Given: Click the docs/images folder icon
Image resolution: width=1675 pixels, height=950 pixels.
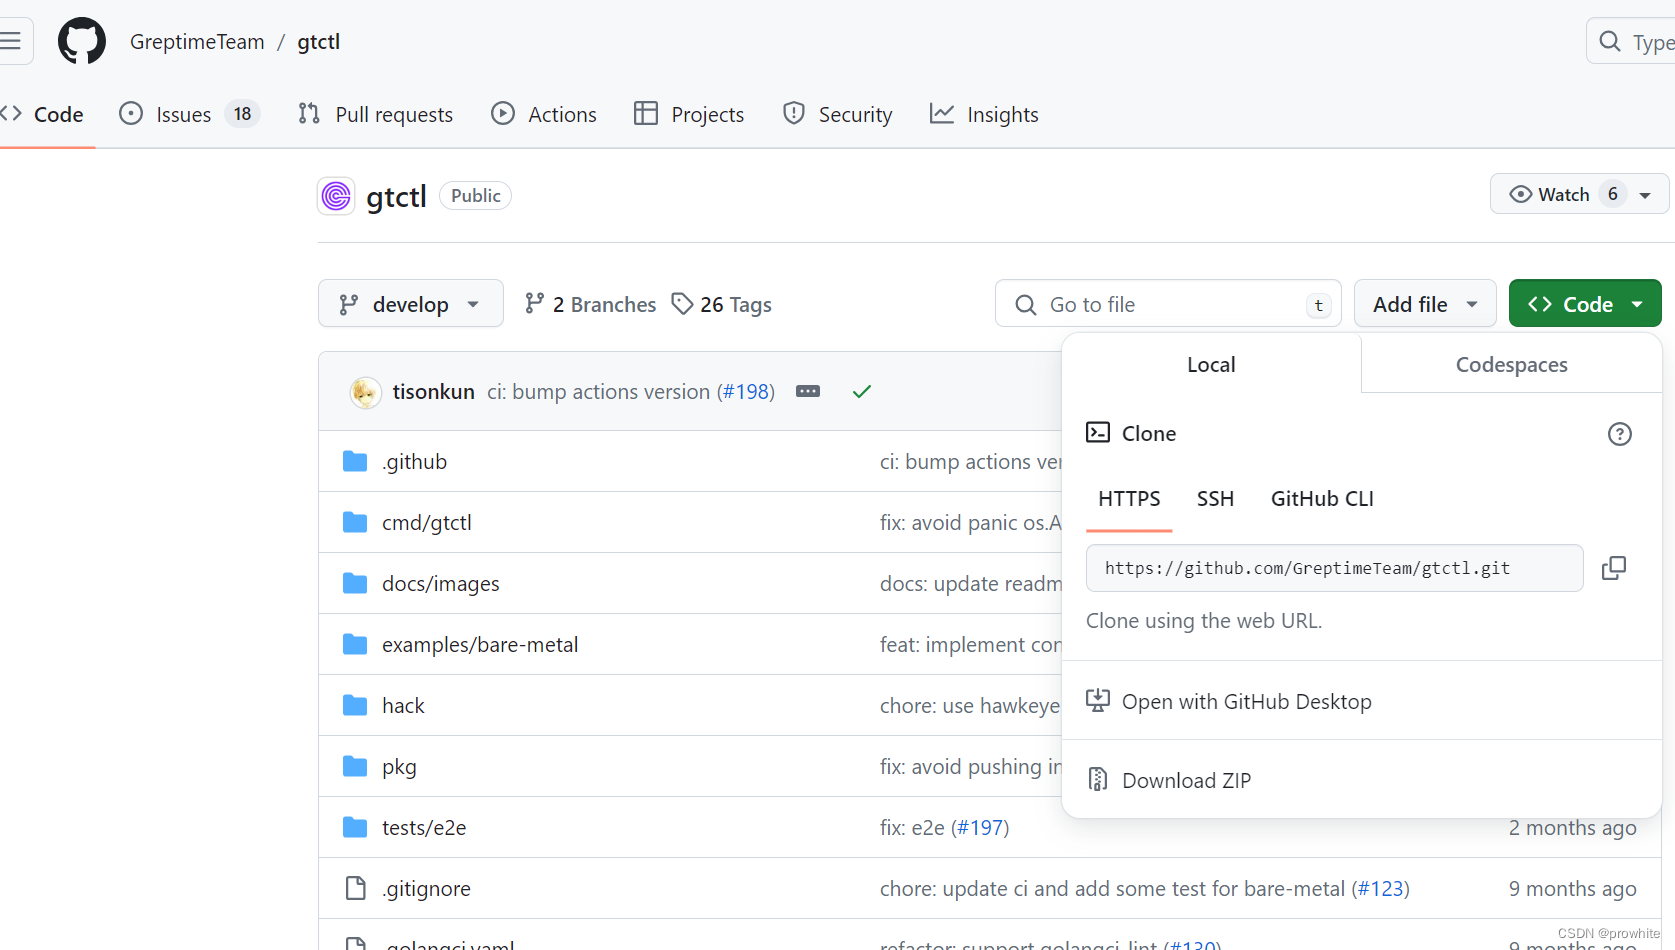Looking at the screenshot, I should pos(355,583).
